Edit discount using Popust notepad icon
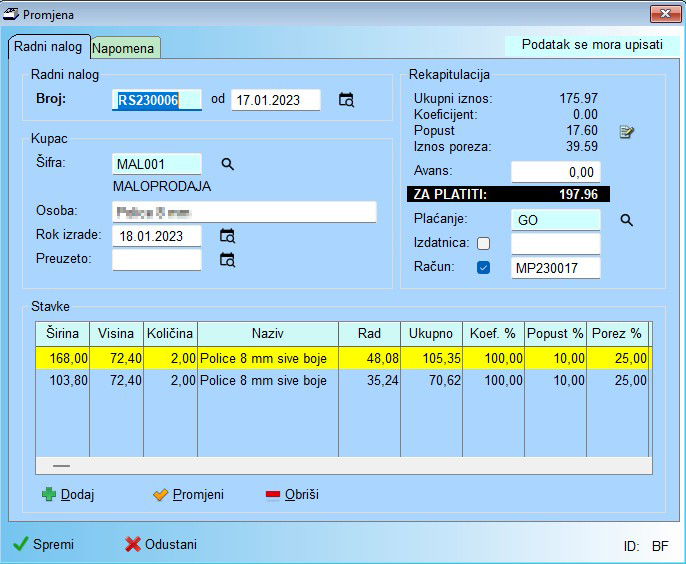 coord(627,132)
